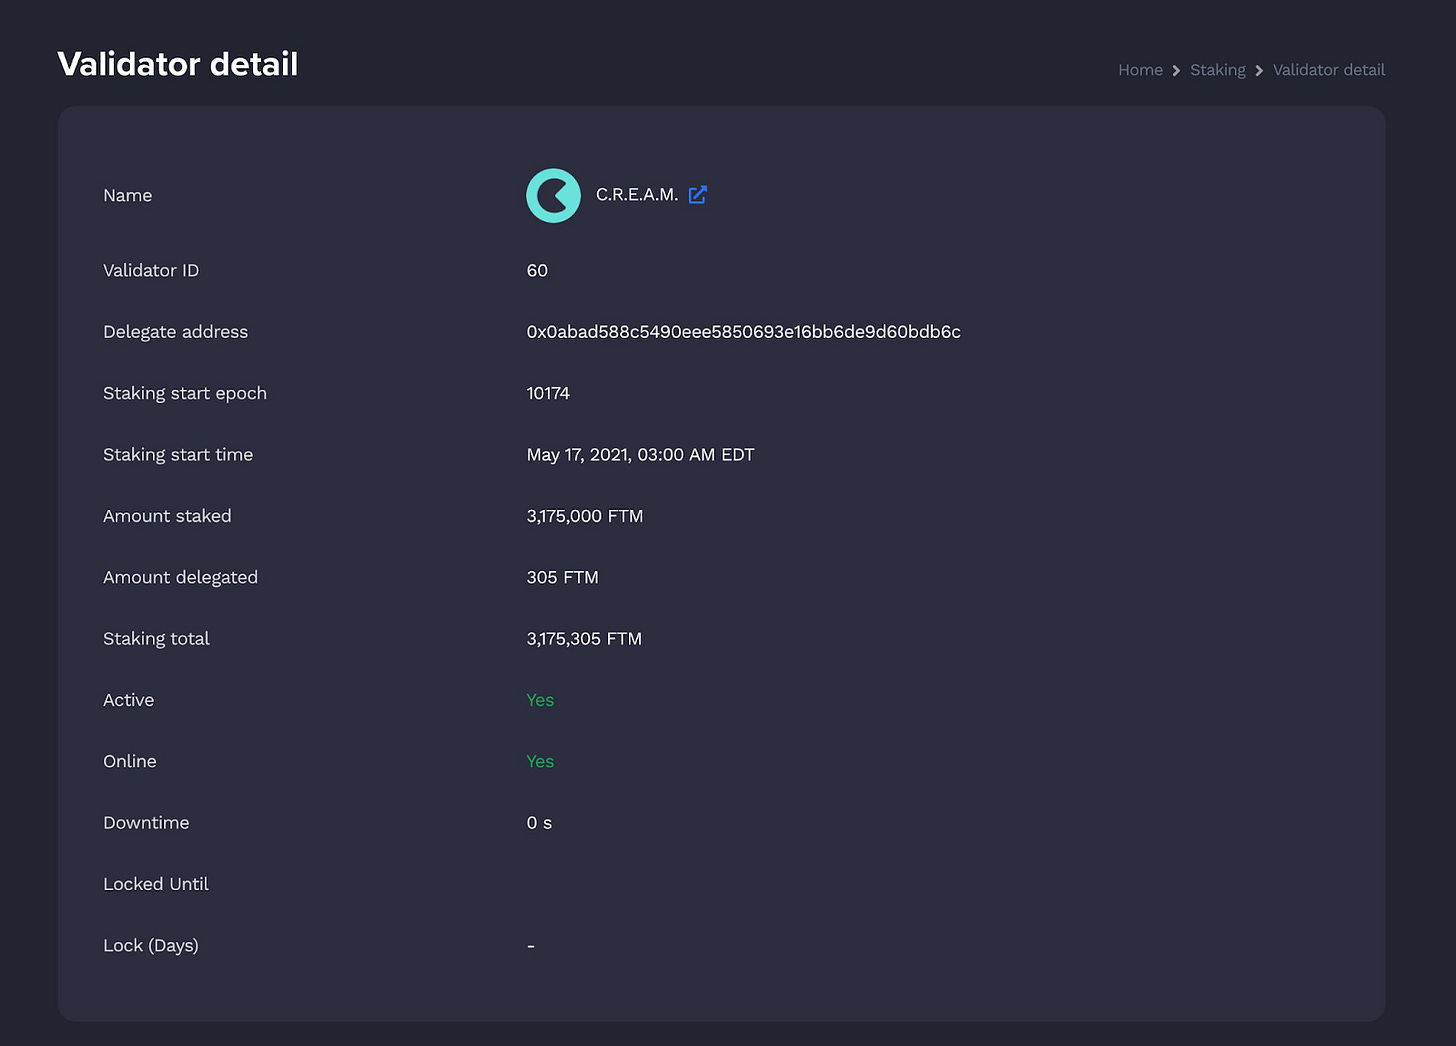Click the Active label
Image resolution: width=1456 pixels, height=1046 pixels.
(x=129, y=700)
